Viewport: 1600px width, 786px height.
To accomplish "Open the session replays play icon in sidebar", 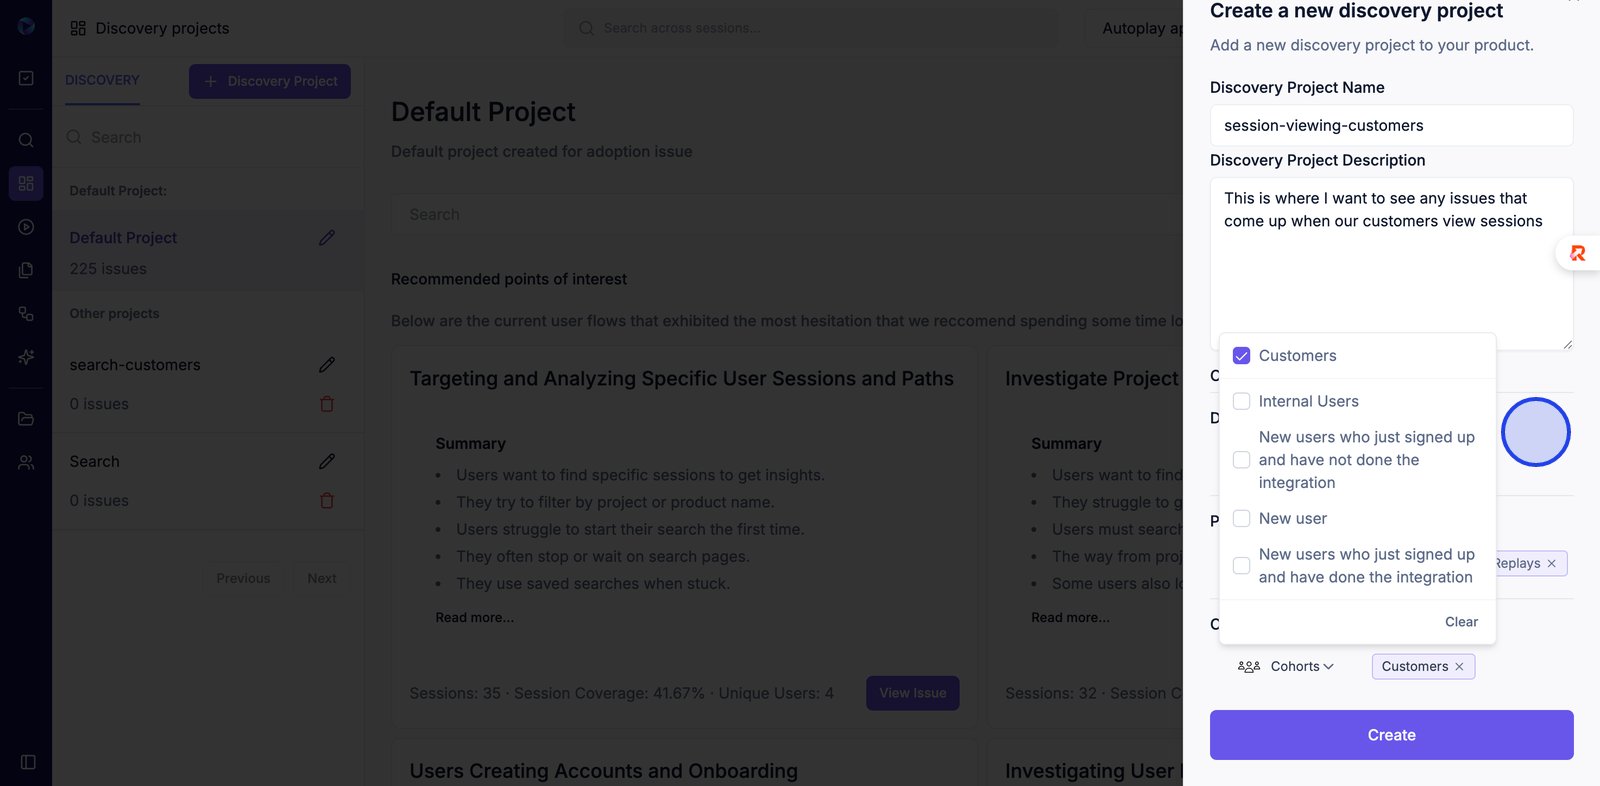I will [27, 227].
